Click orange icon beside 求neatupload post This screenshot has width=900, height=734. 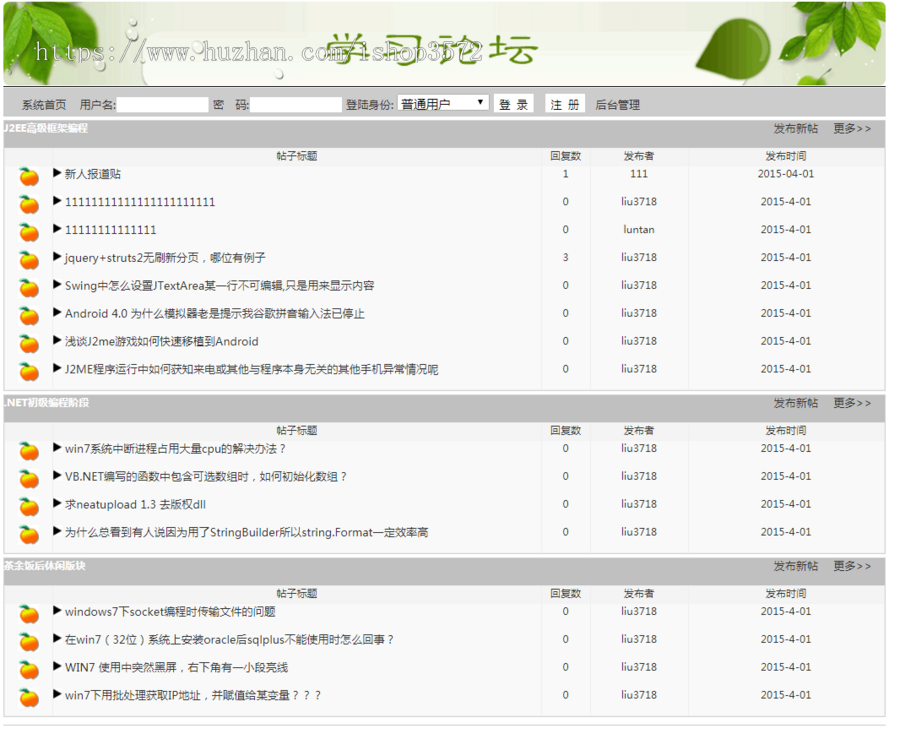[x=29, y=507]
